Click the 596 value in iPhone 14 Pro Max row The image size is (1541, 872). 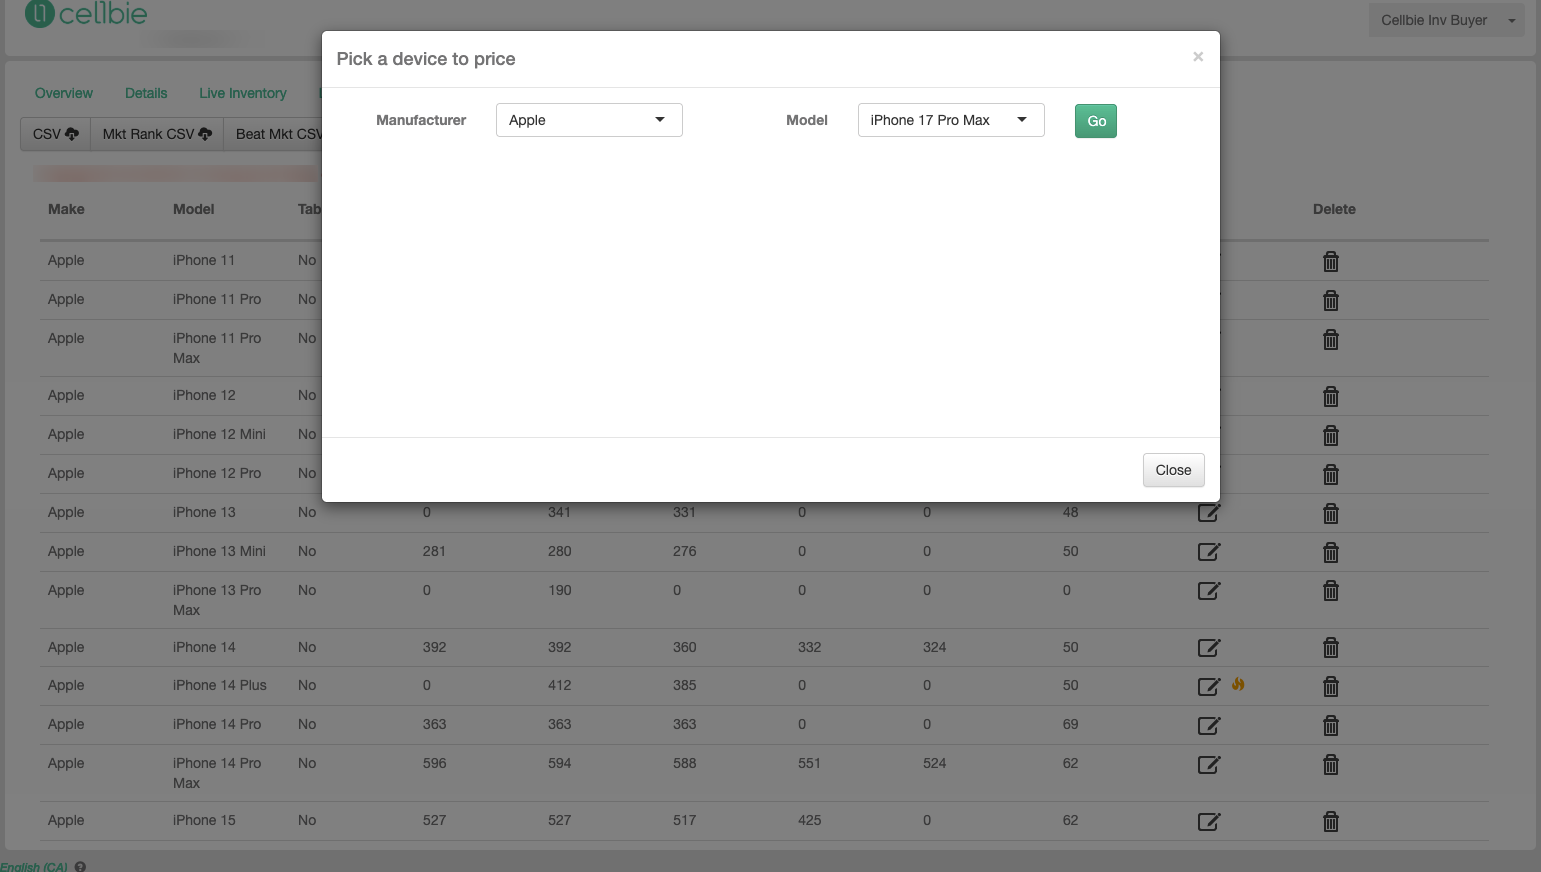434,763
